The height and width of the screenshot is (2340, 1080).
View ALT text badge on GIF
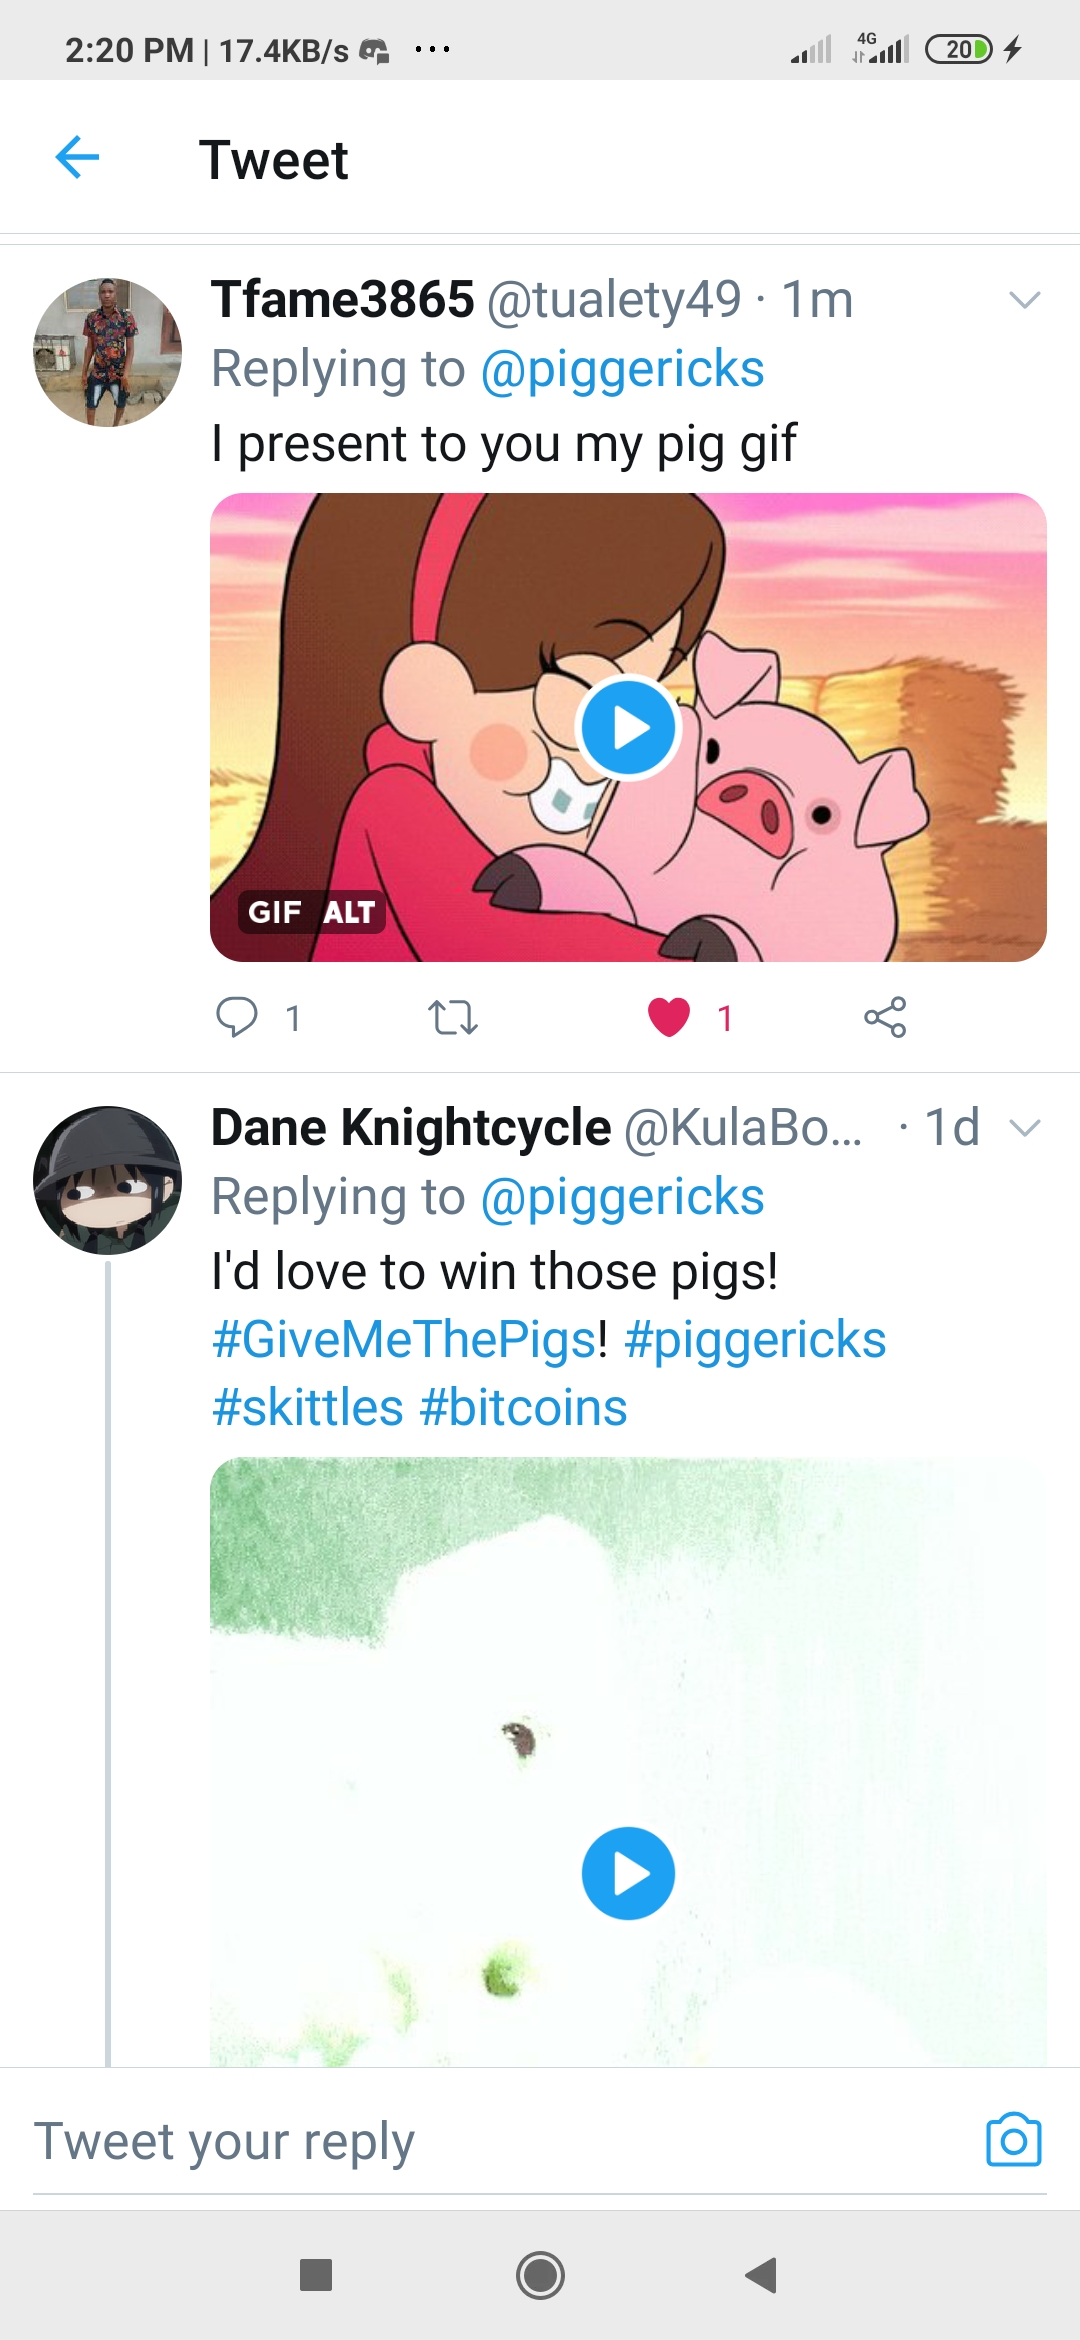pyautogui.click(x=349, y=912)
